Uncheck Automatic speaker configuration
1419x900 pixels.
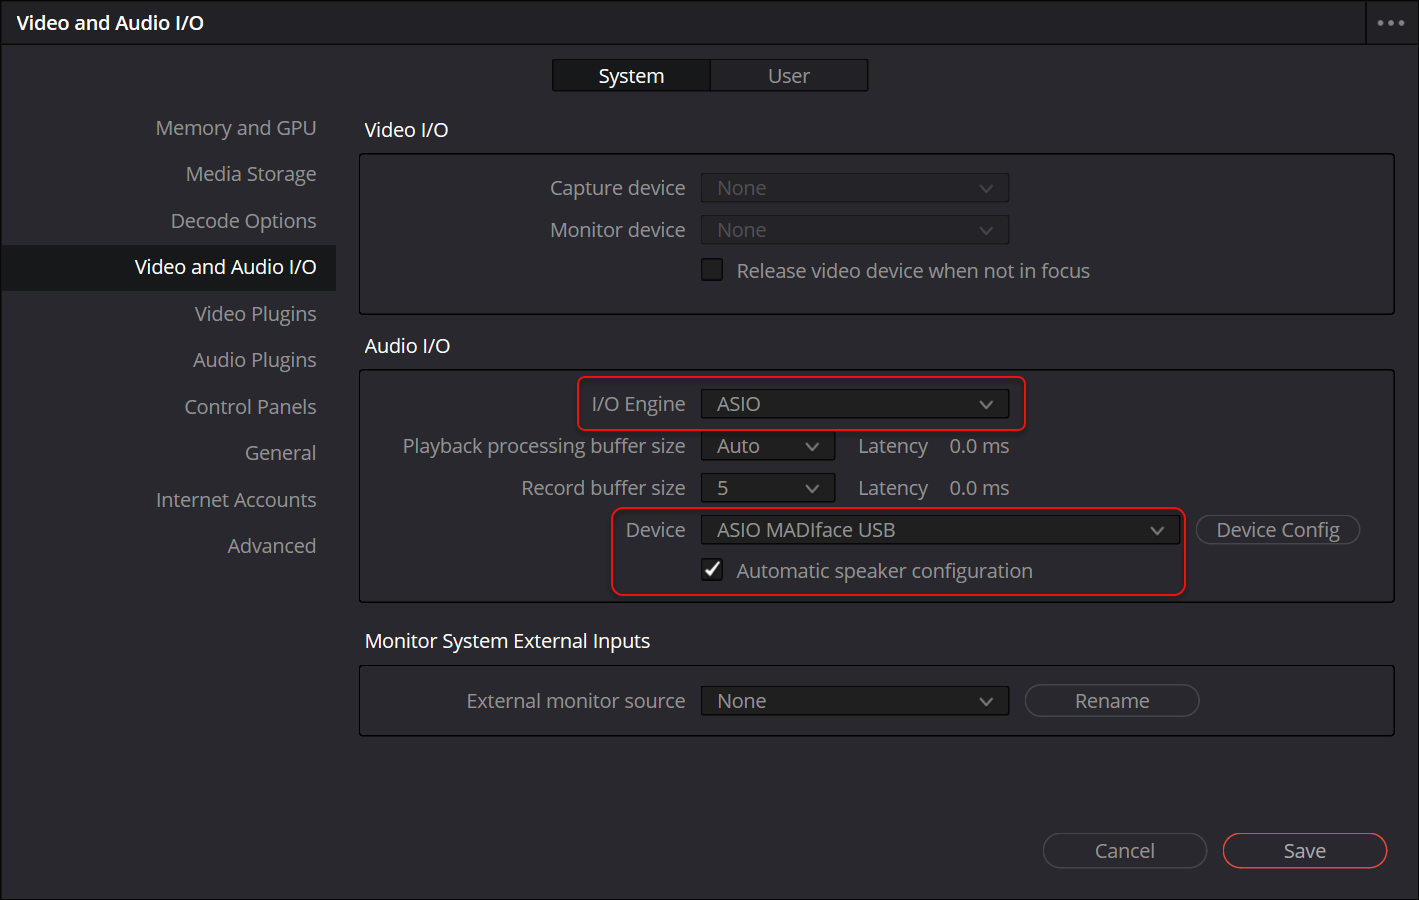[712, 570]
